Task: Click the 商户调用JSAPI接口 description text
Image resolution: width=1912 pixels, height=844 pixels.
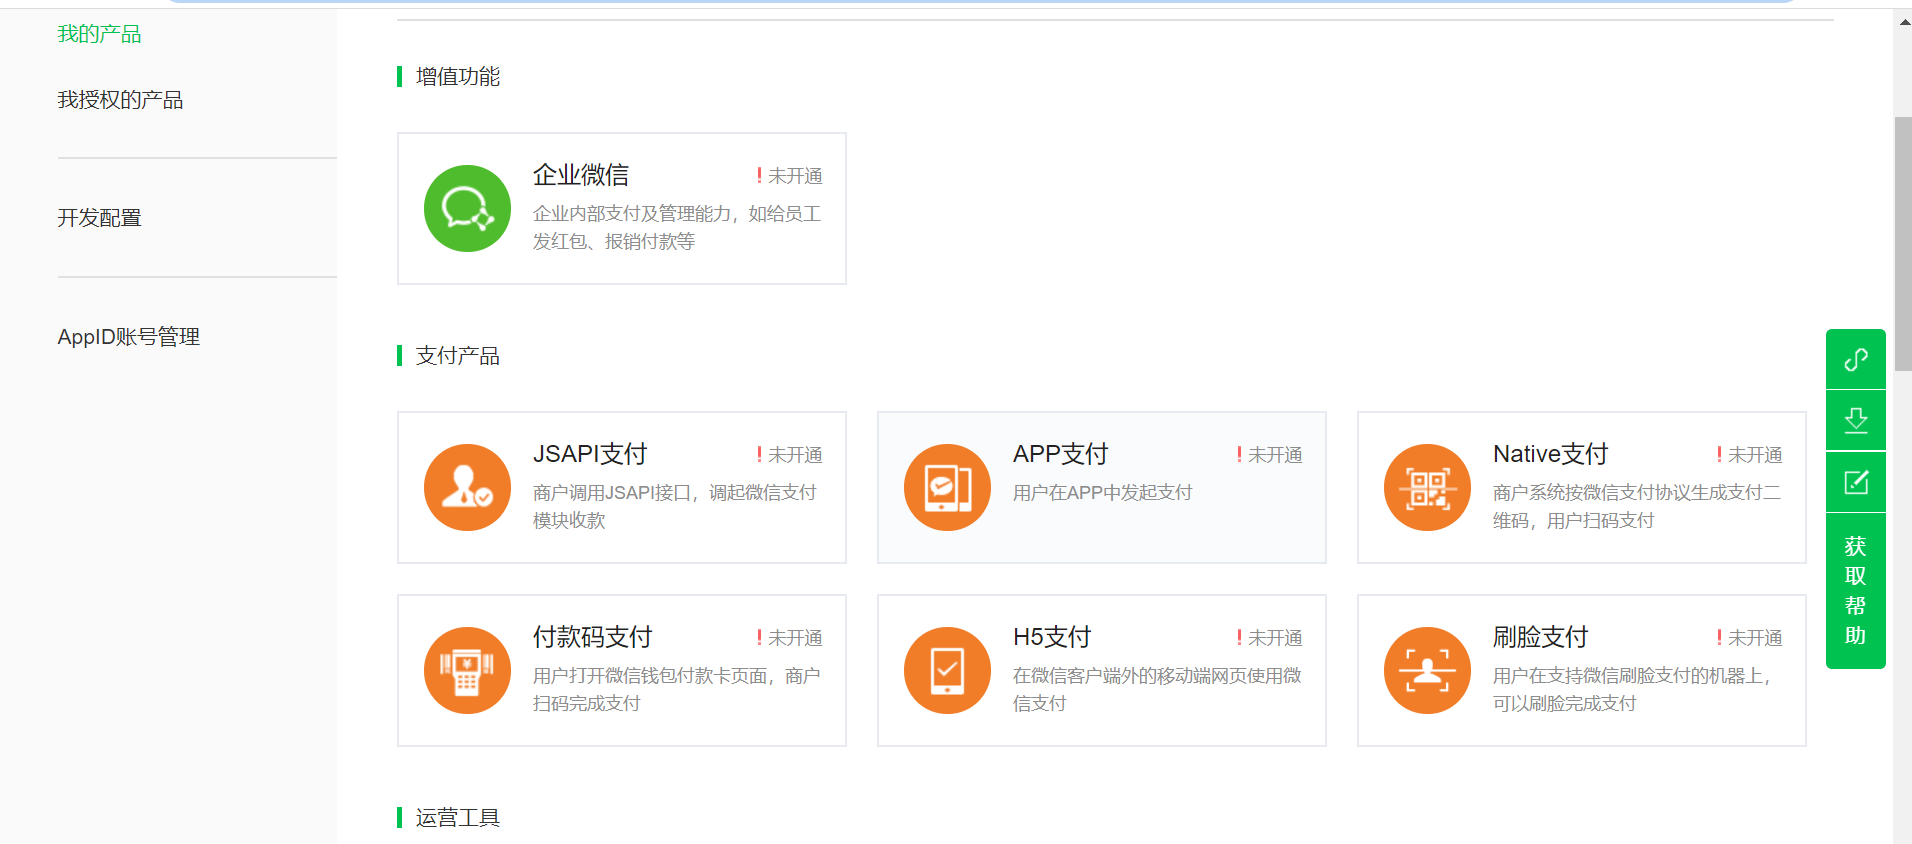Action: [675, 507]
